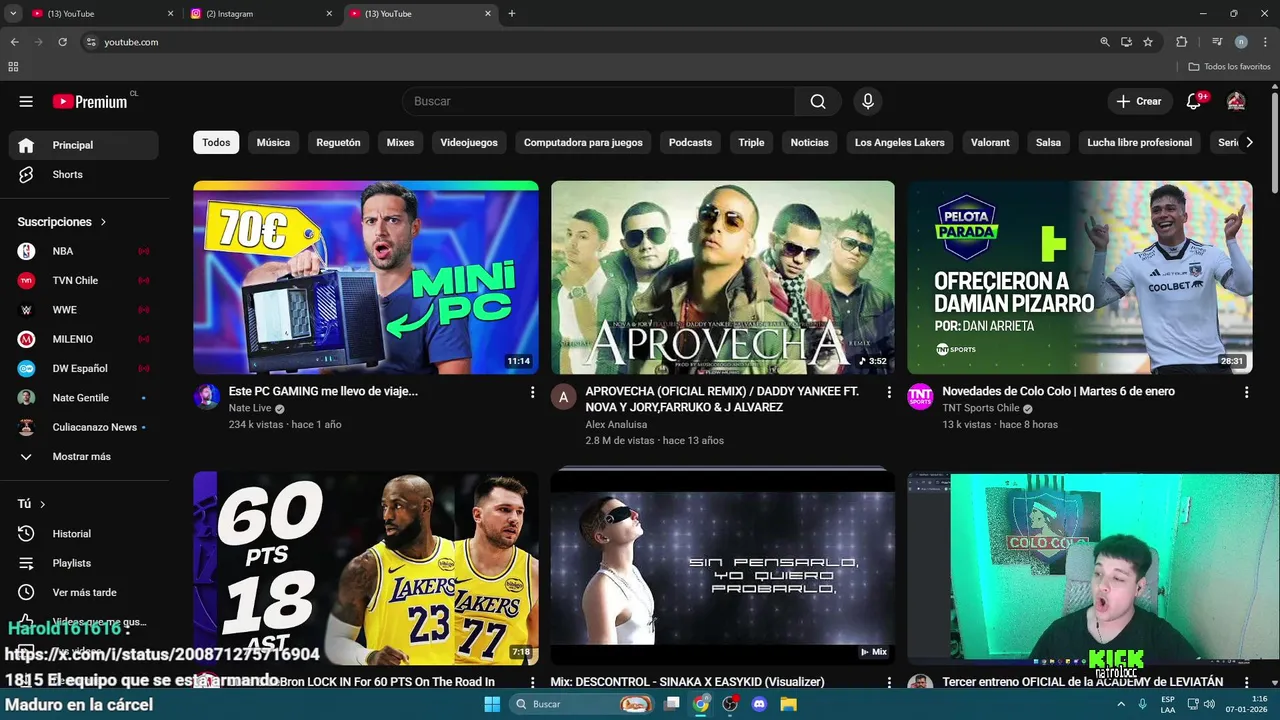Select Lucha libre profesional chip
The width and height of the screenshot is (1280, 720).
pyautogui.click(x=1139, y=142)
